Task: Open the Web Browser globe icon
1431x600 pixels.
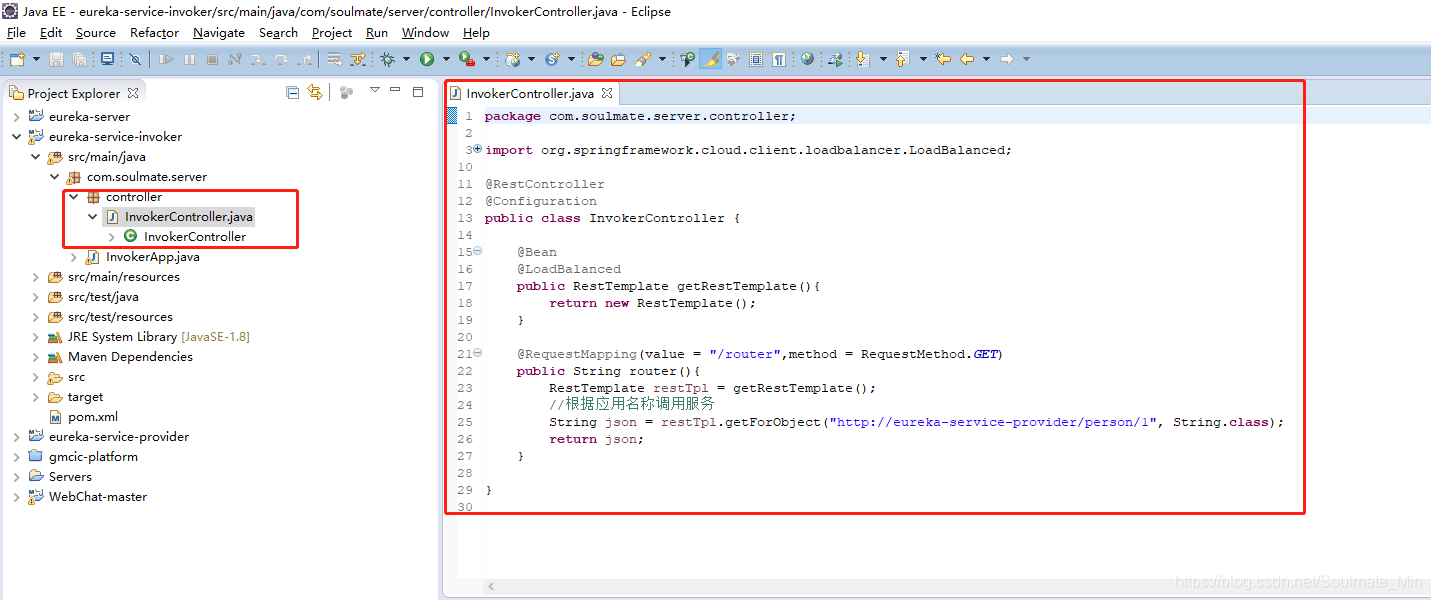Action: 808,59
